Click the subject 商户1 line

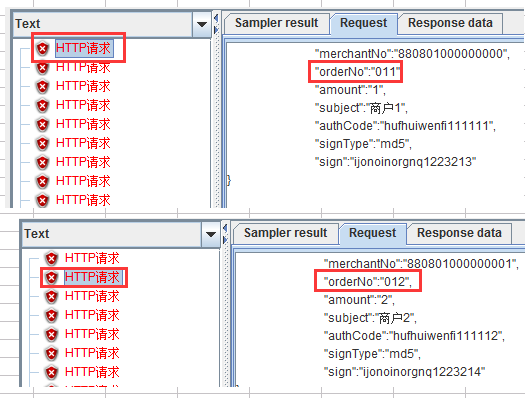click(361, 108)
